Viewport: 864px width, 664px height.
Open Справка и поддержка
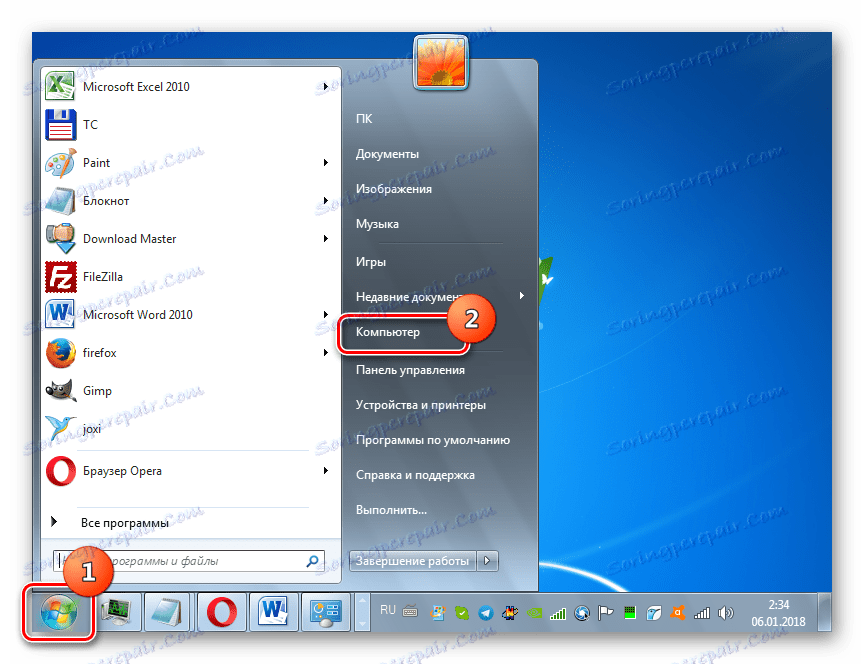(415, 475)
